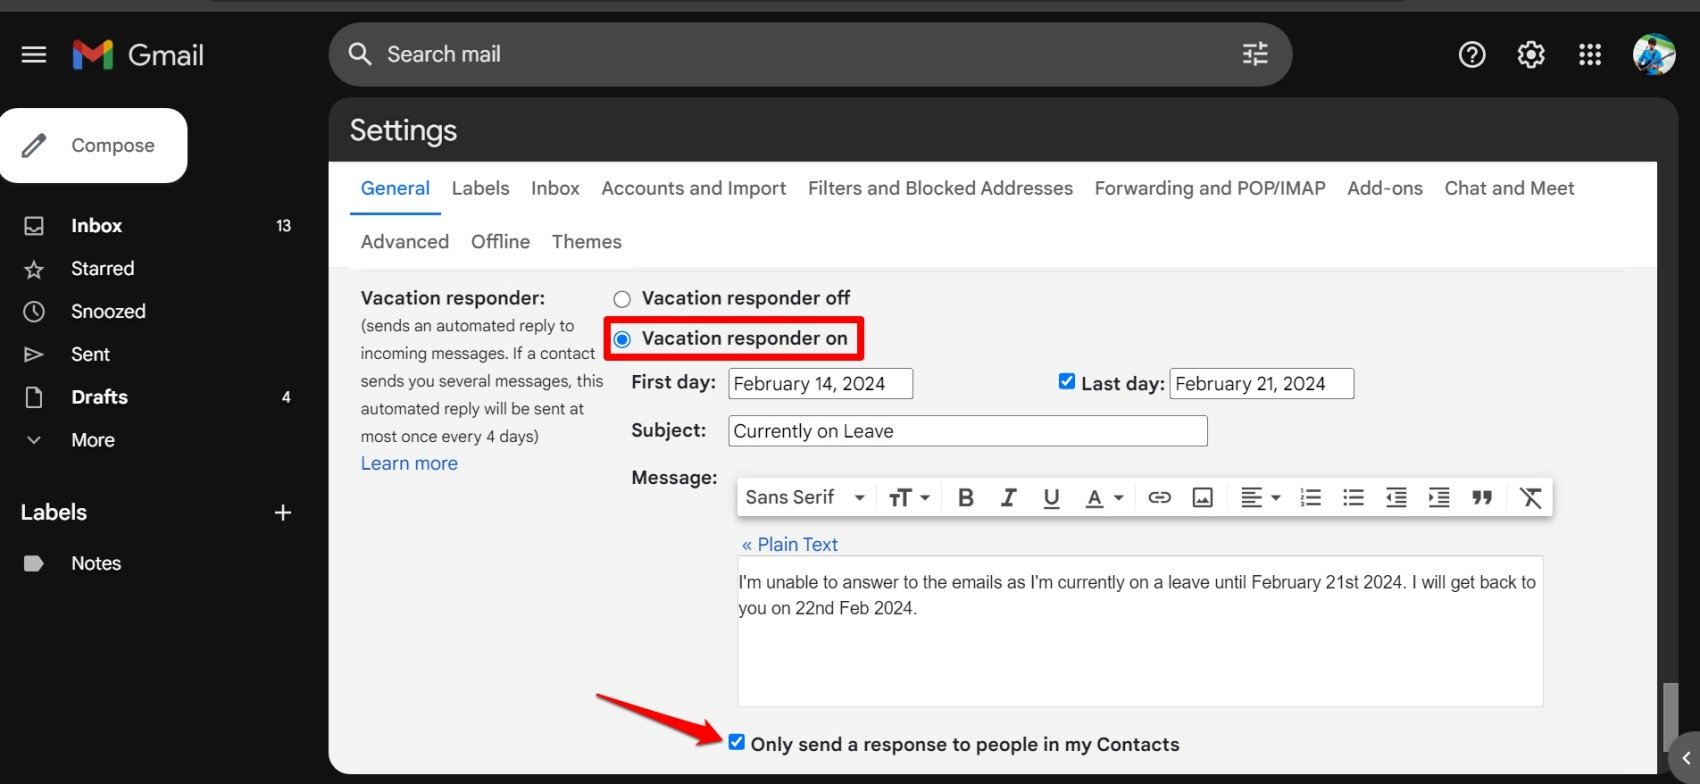This screenshot has height=784, width=1700.
Task: Switch to Forwarding and POP/IMAP tab
Action: pyautogui.click(x=1210, y=189)
